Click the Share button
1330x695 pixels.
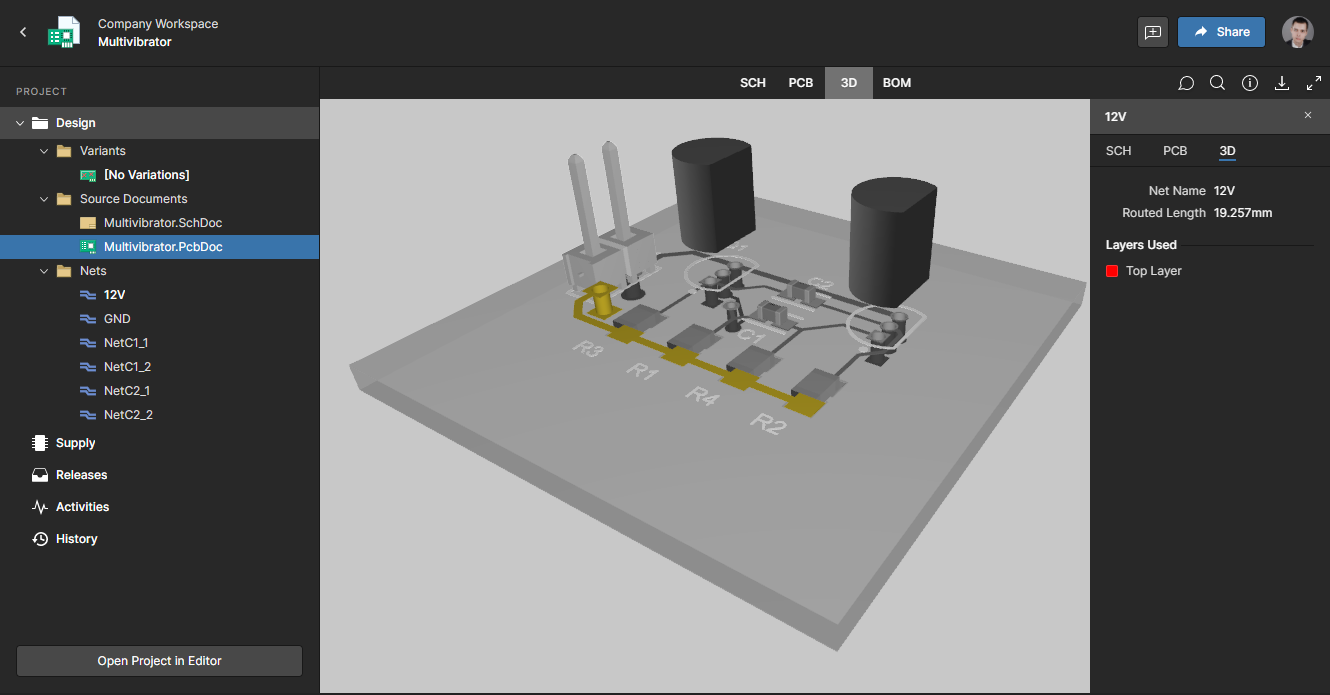[1220, 32]
